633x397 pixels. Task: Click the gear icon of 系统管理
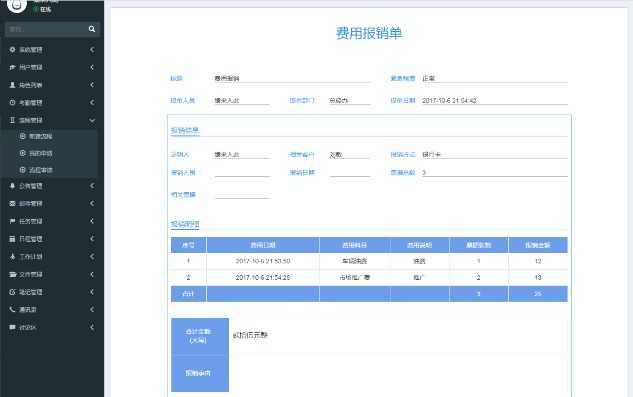pyautogui.click(x=13, y=50)
